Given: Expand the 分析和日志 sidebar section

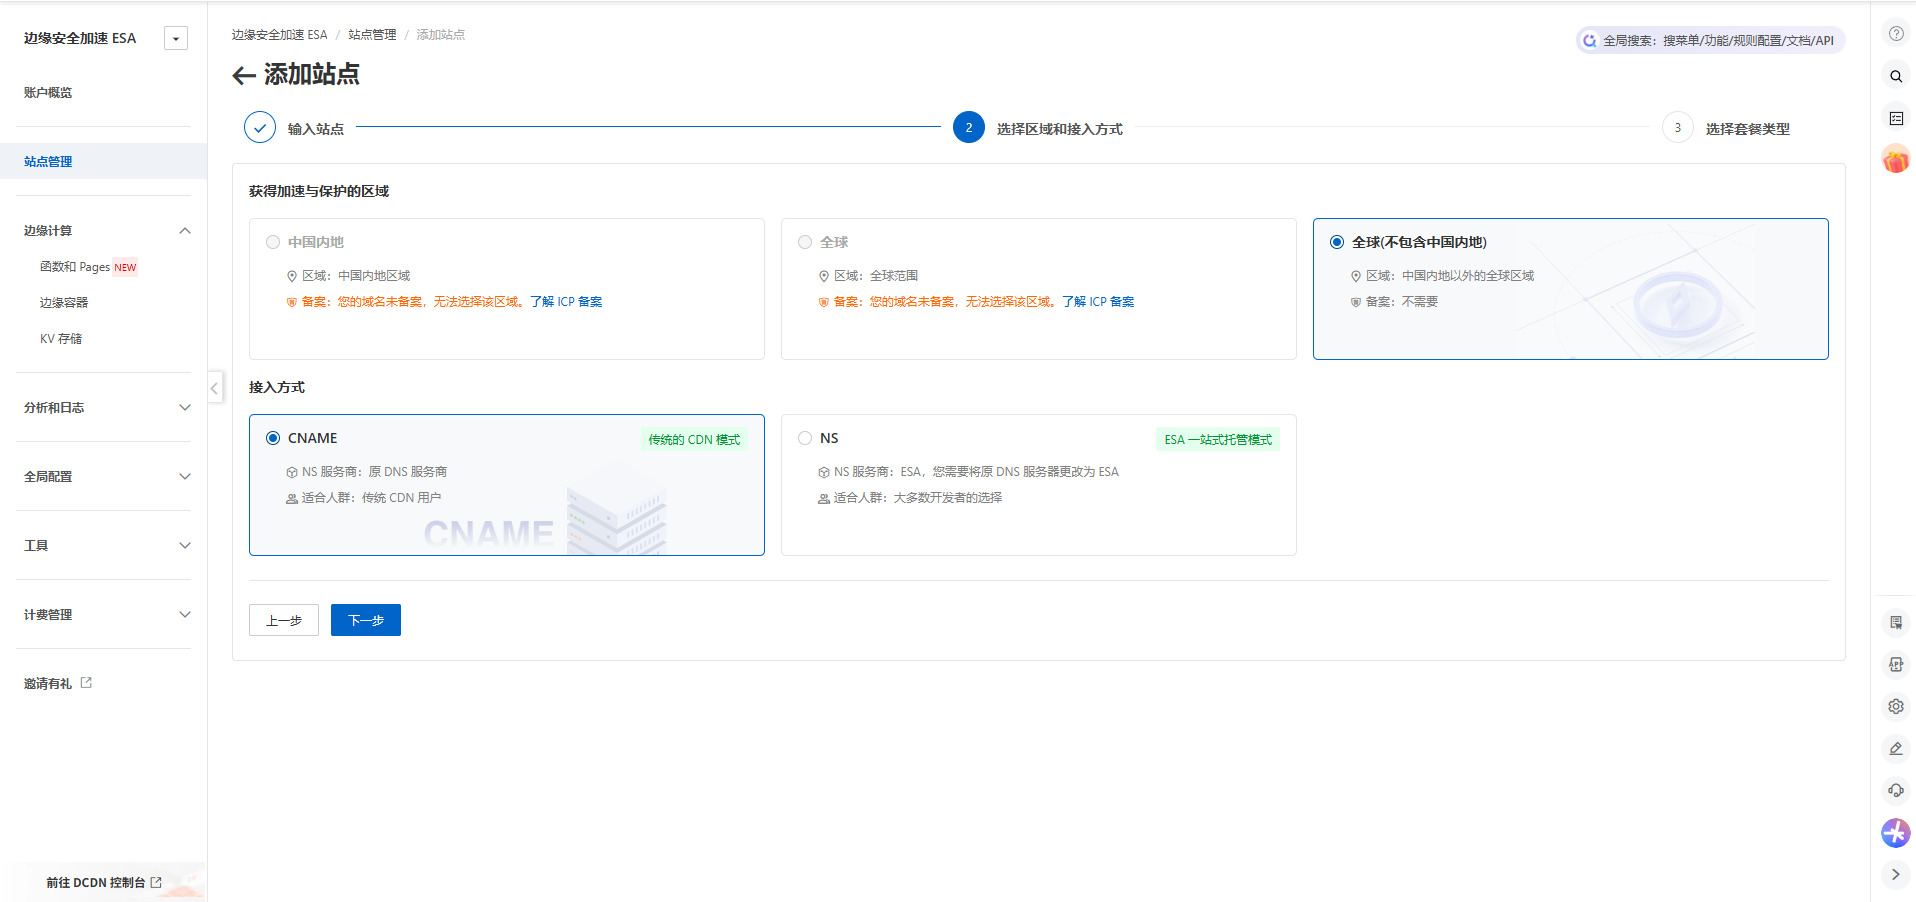Looking at the screenshot, I should (x=184, y=408).
